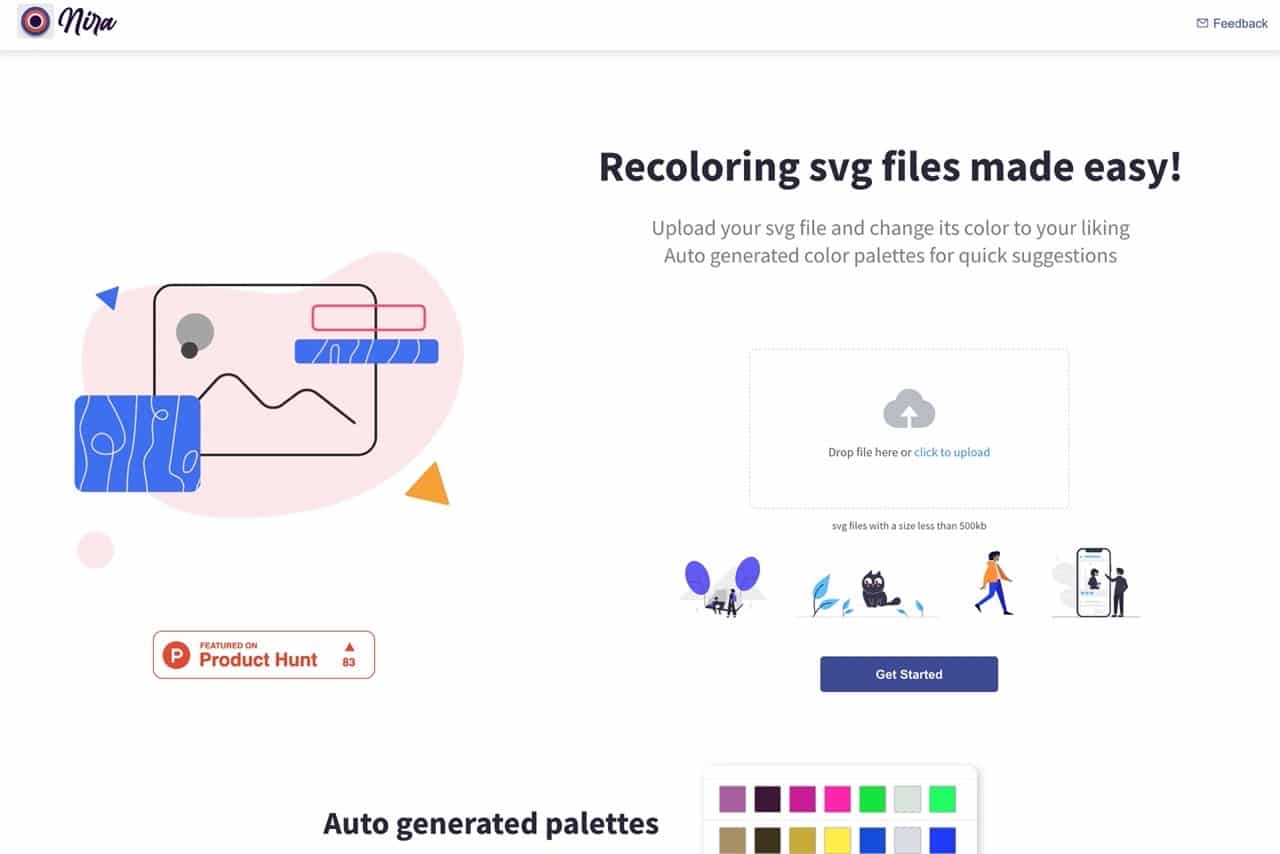Click the yellow swatch in second palette row

(837, 840)
